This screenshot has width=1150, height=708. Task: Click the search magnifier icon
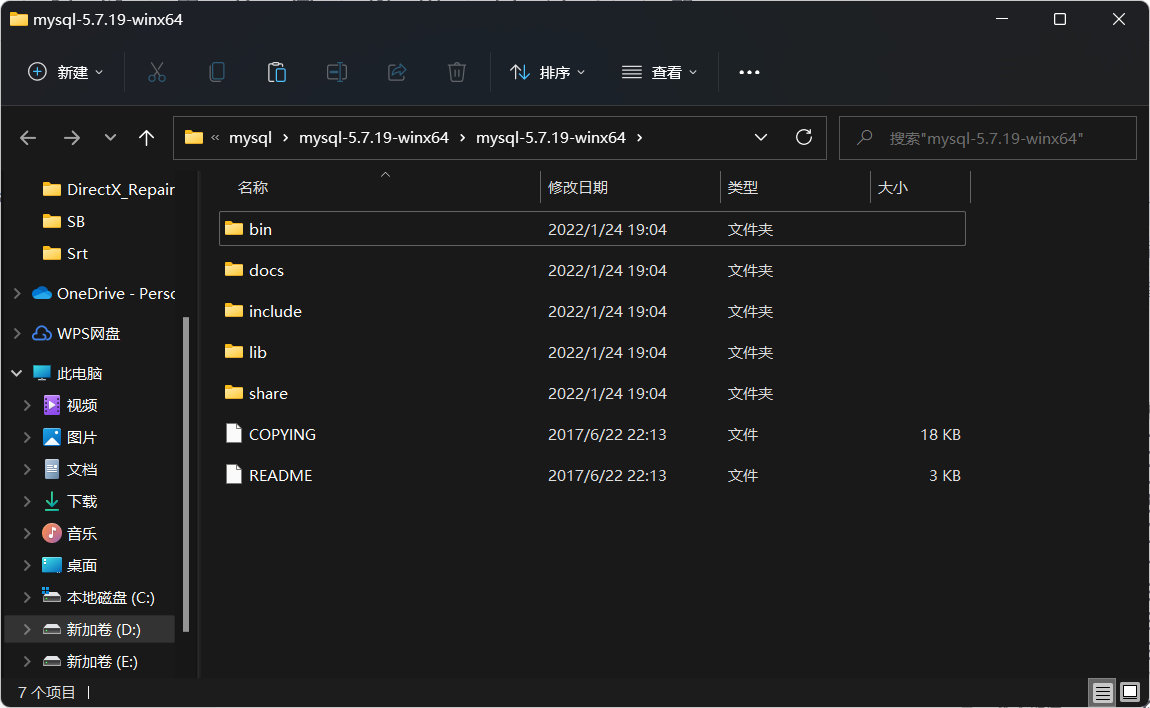tap(865, 137)
